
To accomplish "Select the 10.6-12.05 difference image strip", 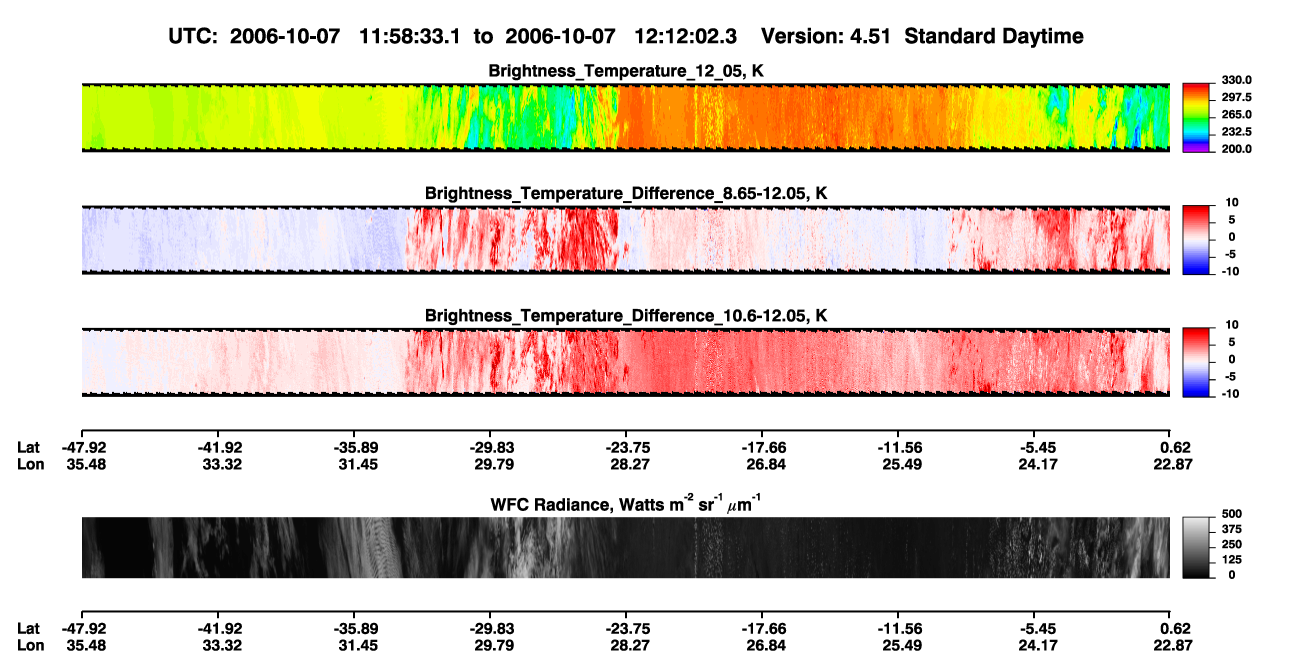I will [x=625, y=362].
